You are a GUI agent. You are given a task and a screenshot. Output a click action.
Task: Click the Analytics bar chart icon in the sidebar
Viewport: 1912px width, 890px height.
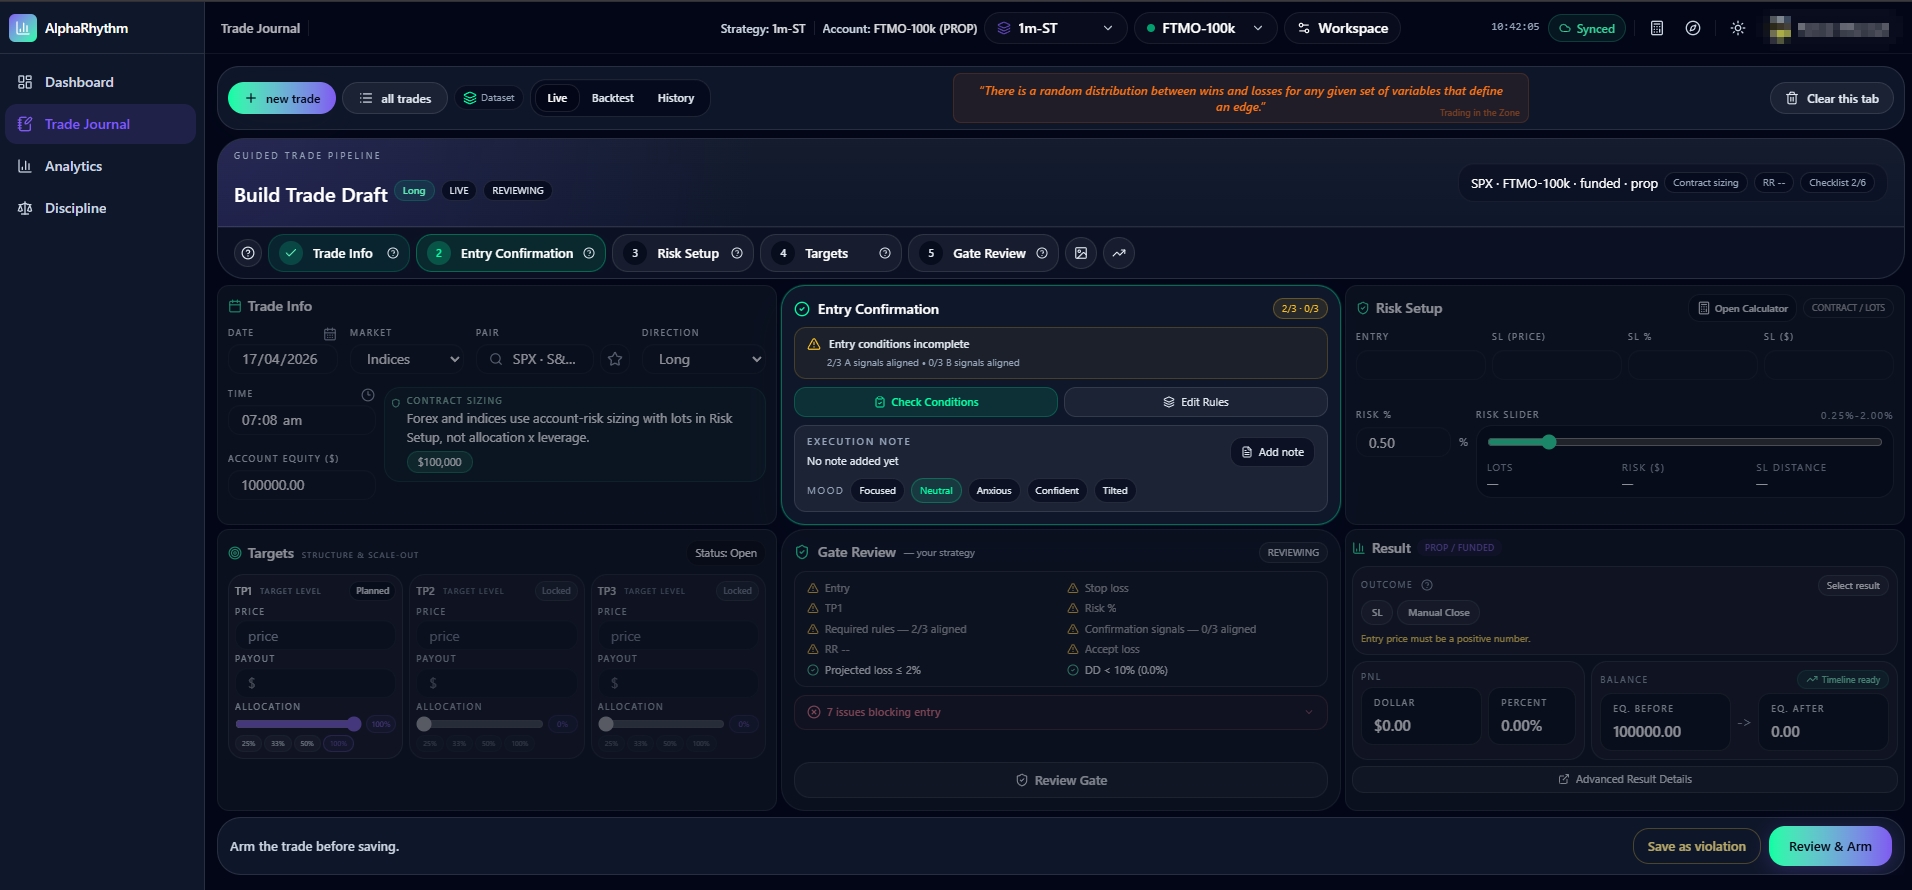(x=25, y=166)
